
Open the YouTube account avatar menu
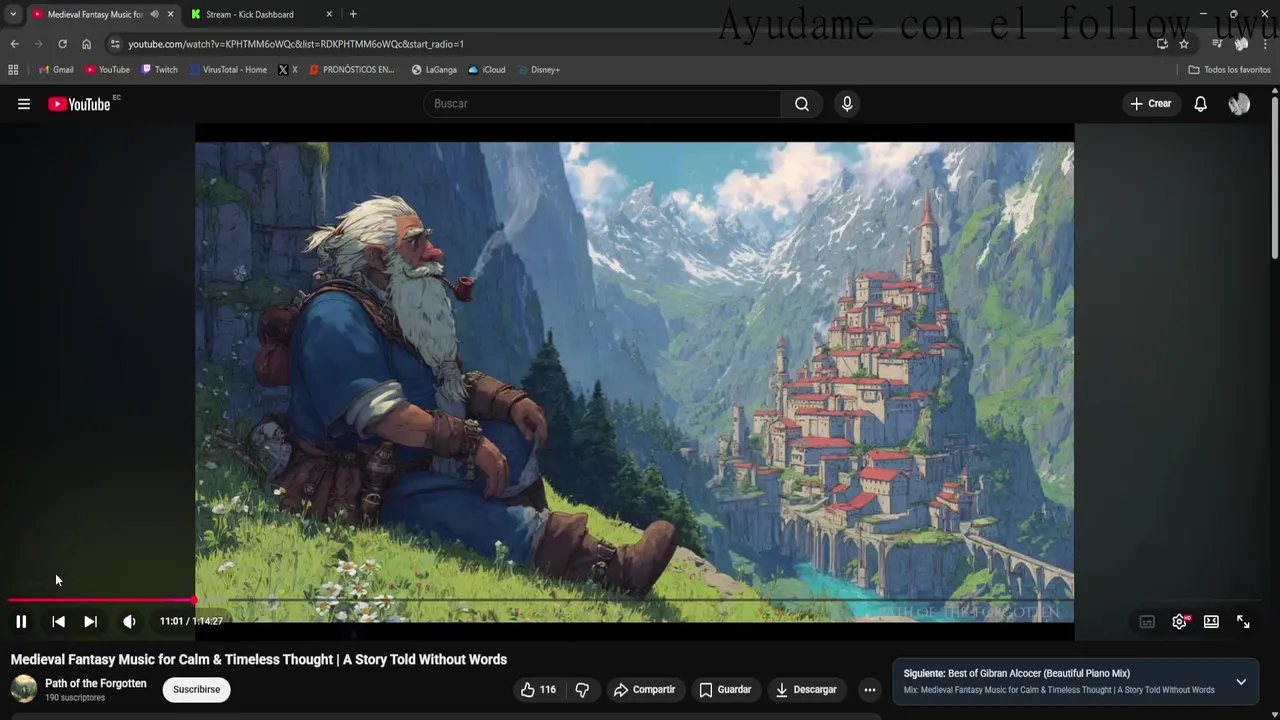coord(1239,104)
